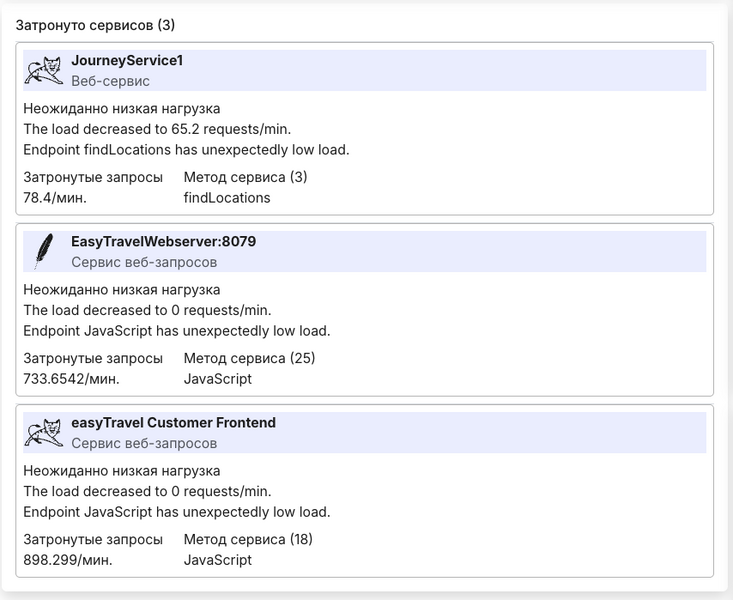Click 'Endpoint findLocations has unexpectedly low load.'
The height and width of the screenshot is (600, 733).
(187, 150)
